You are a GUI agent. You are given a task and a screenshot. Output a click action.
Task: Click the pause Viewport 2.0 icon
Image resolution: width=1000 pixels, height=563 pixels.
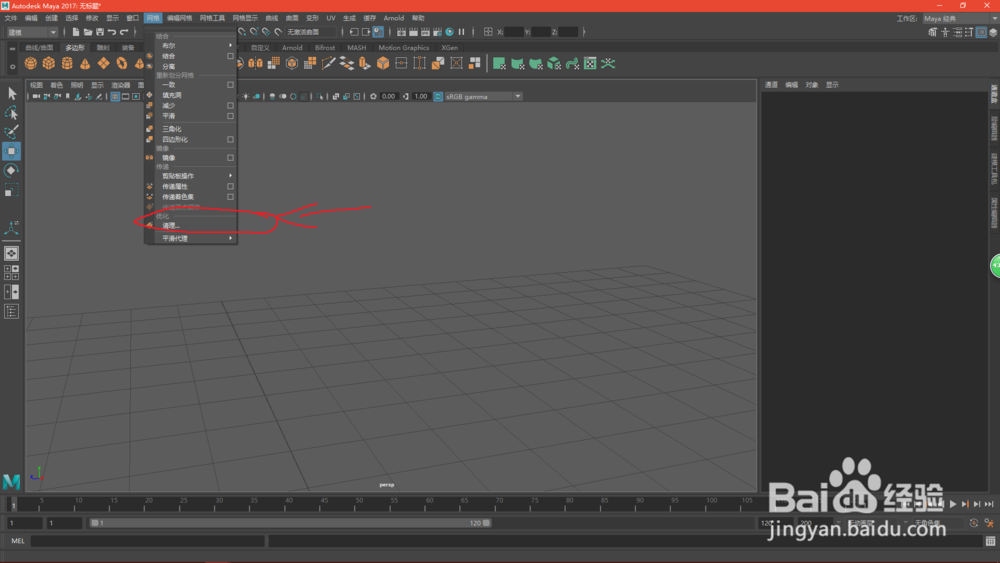coord(461,32)
